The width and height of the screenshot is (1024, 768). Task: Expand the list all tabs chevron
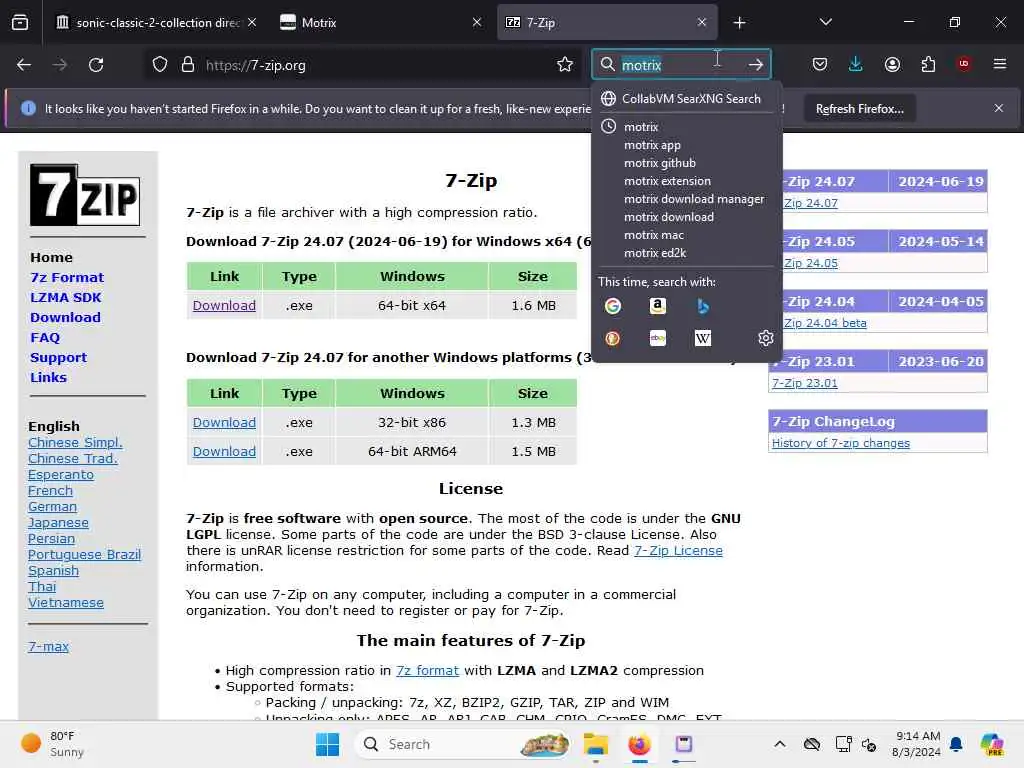[x=825, y=22]
